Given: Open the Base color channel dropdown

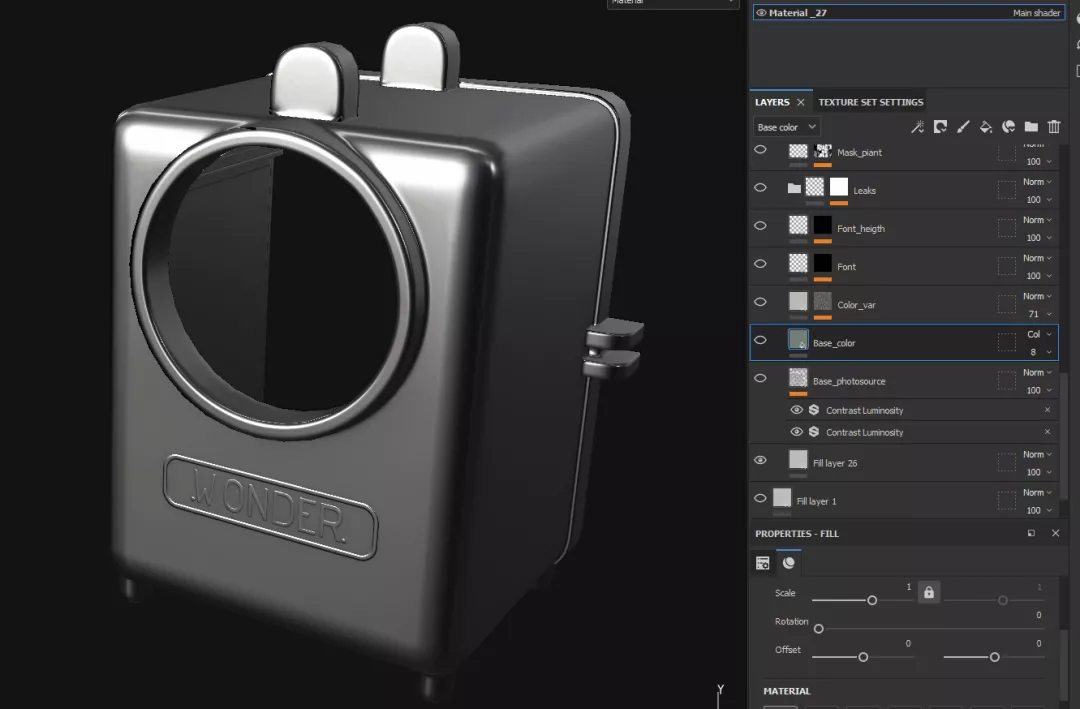Looking at the screenshot, I should tap(786, 127).
